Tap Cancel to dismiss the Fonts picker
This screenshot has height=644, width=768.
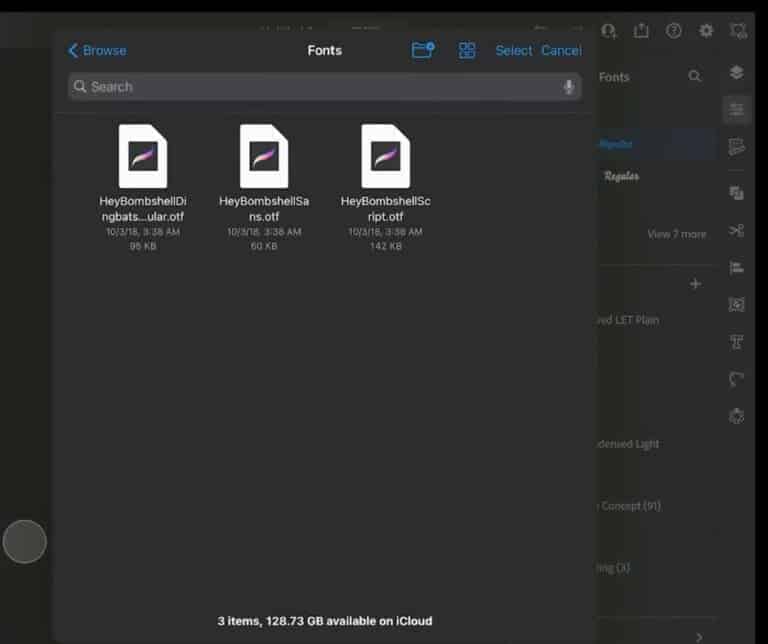coord(561,50)
